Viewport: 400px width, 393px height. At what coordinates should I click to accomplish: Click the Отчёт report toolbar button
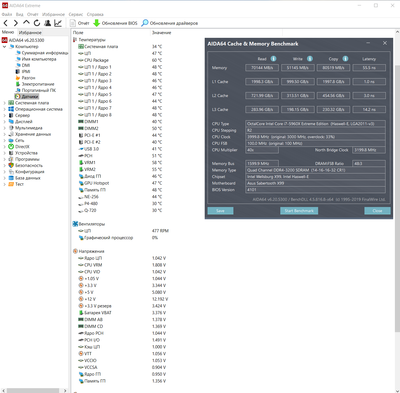[x=80, y=23]
